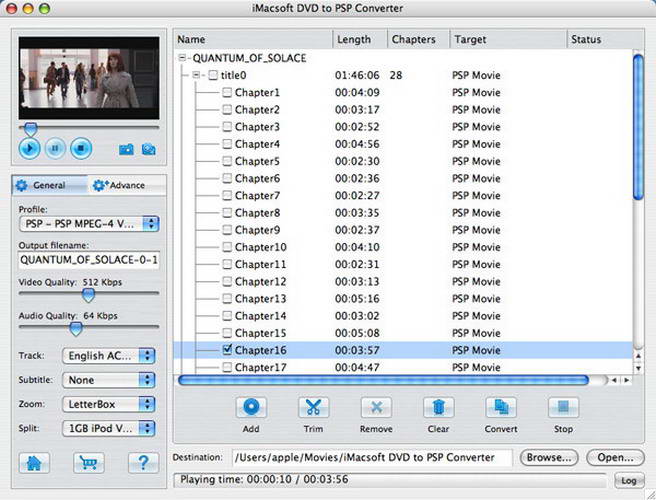Click the 01:46:06 length of title0

(357, 75)
